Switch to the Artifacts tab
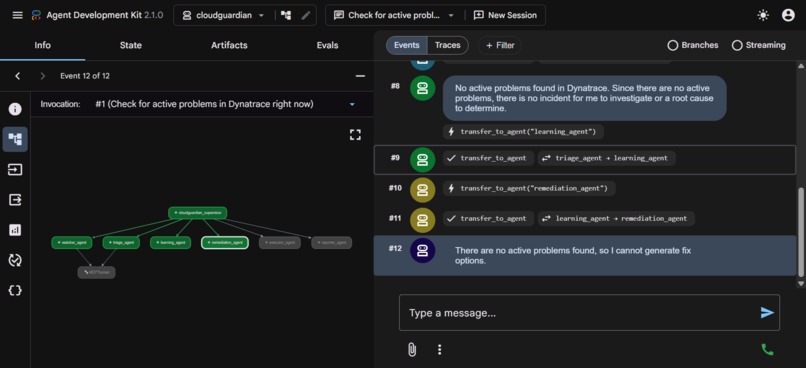The width and height of the screenshot is (806, 368). (x=229, y=45)
